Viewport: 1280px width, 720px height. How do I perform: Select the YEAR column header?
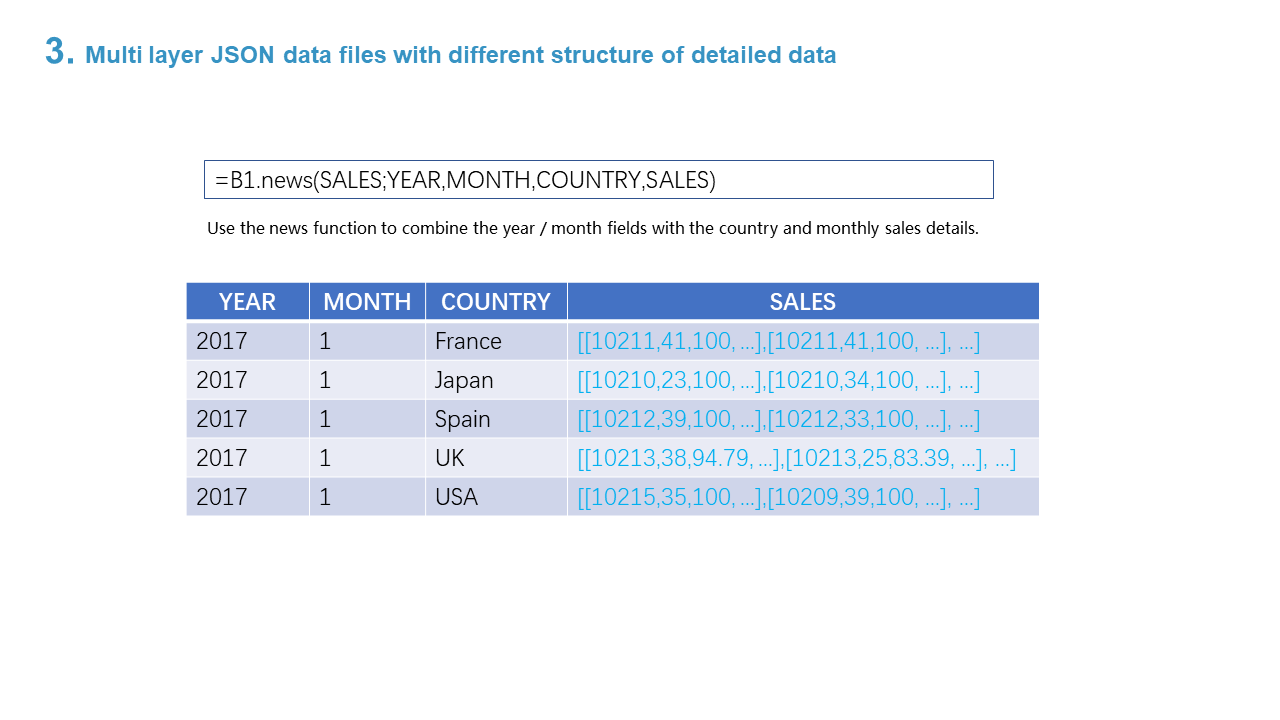(247, 302)
